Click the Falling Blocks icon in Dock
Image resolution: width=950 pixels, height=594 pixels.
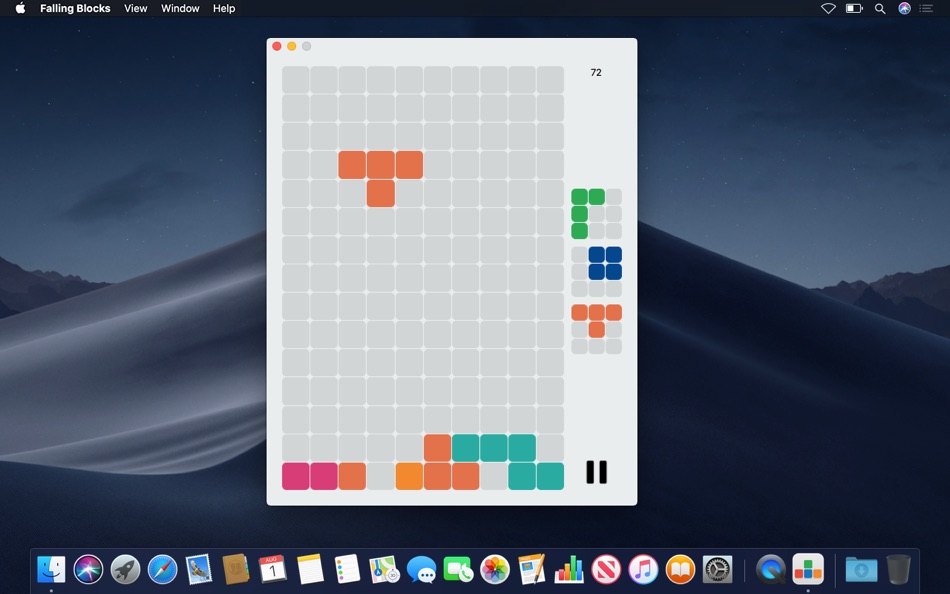click(808, 570)
